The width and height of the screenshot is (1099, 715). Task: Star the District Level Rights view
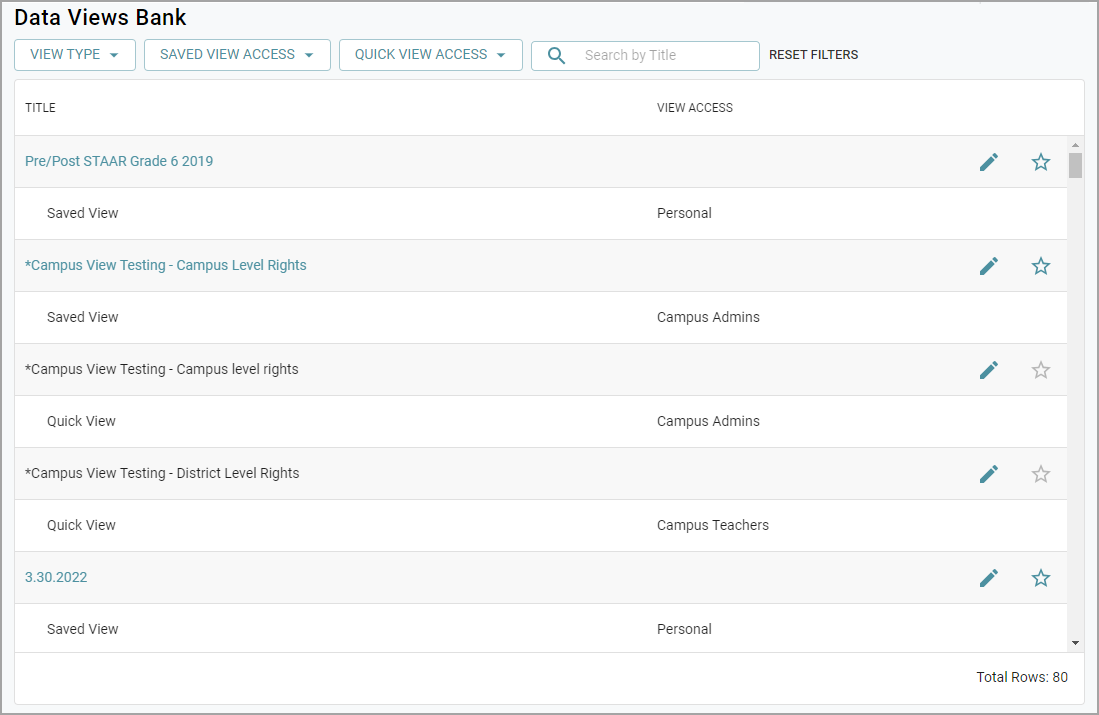[x=1041, y=474]
